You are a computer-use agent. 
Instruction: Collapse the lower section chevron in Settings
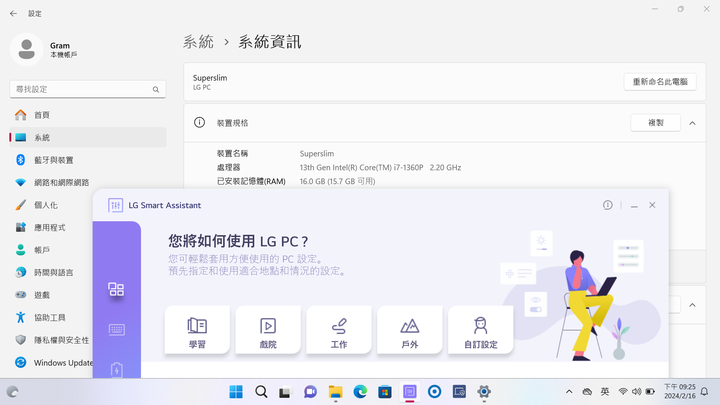(692, 305)
